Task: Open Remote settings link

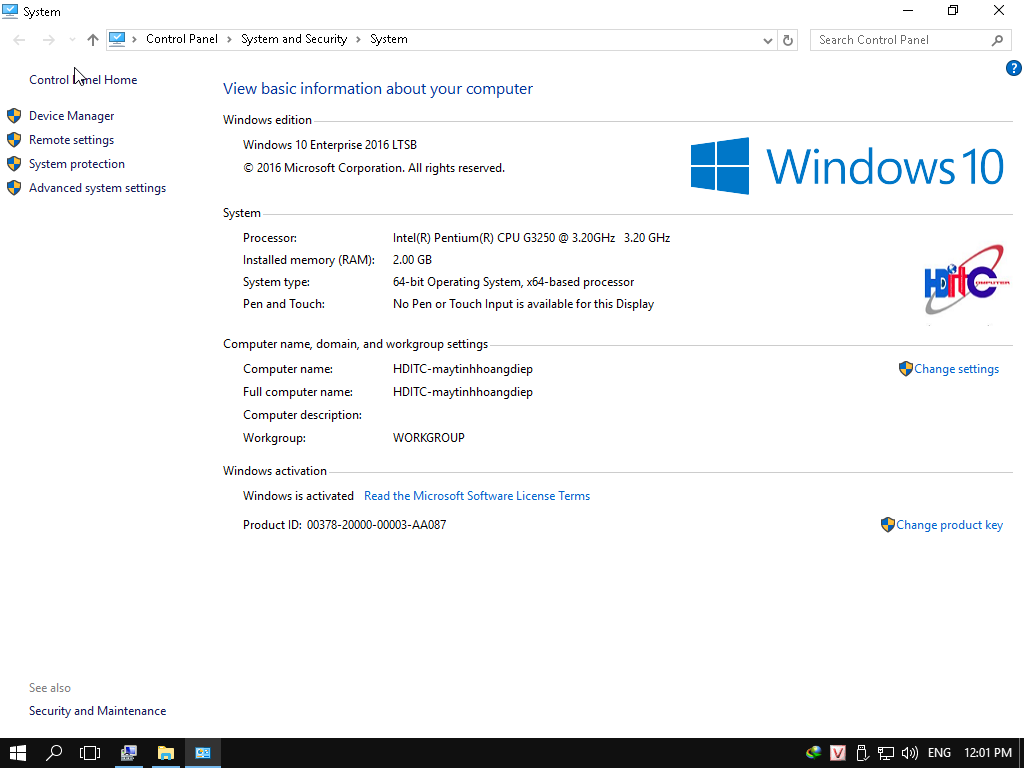Action: coord(71,140)
